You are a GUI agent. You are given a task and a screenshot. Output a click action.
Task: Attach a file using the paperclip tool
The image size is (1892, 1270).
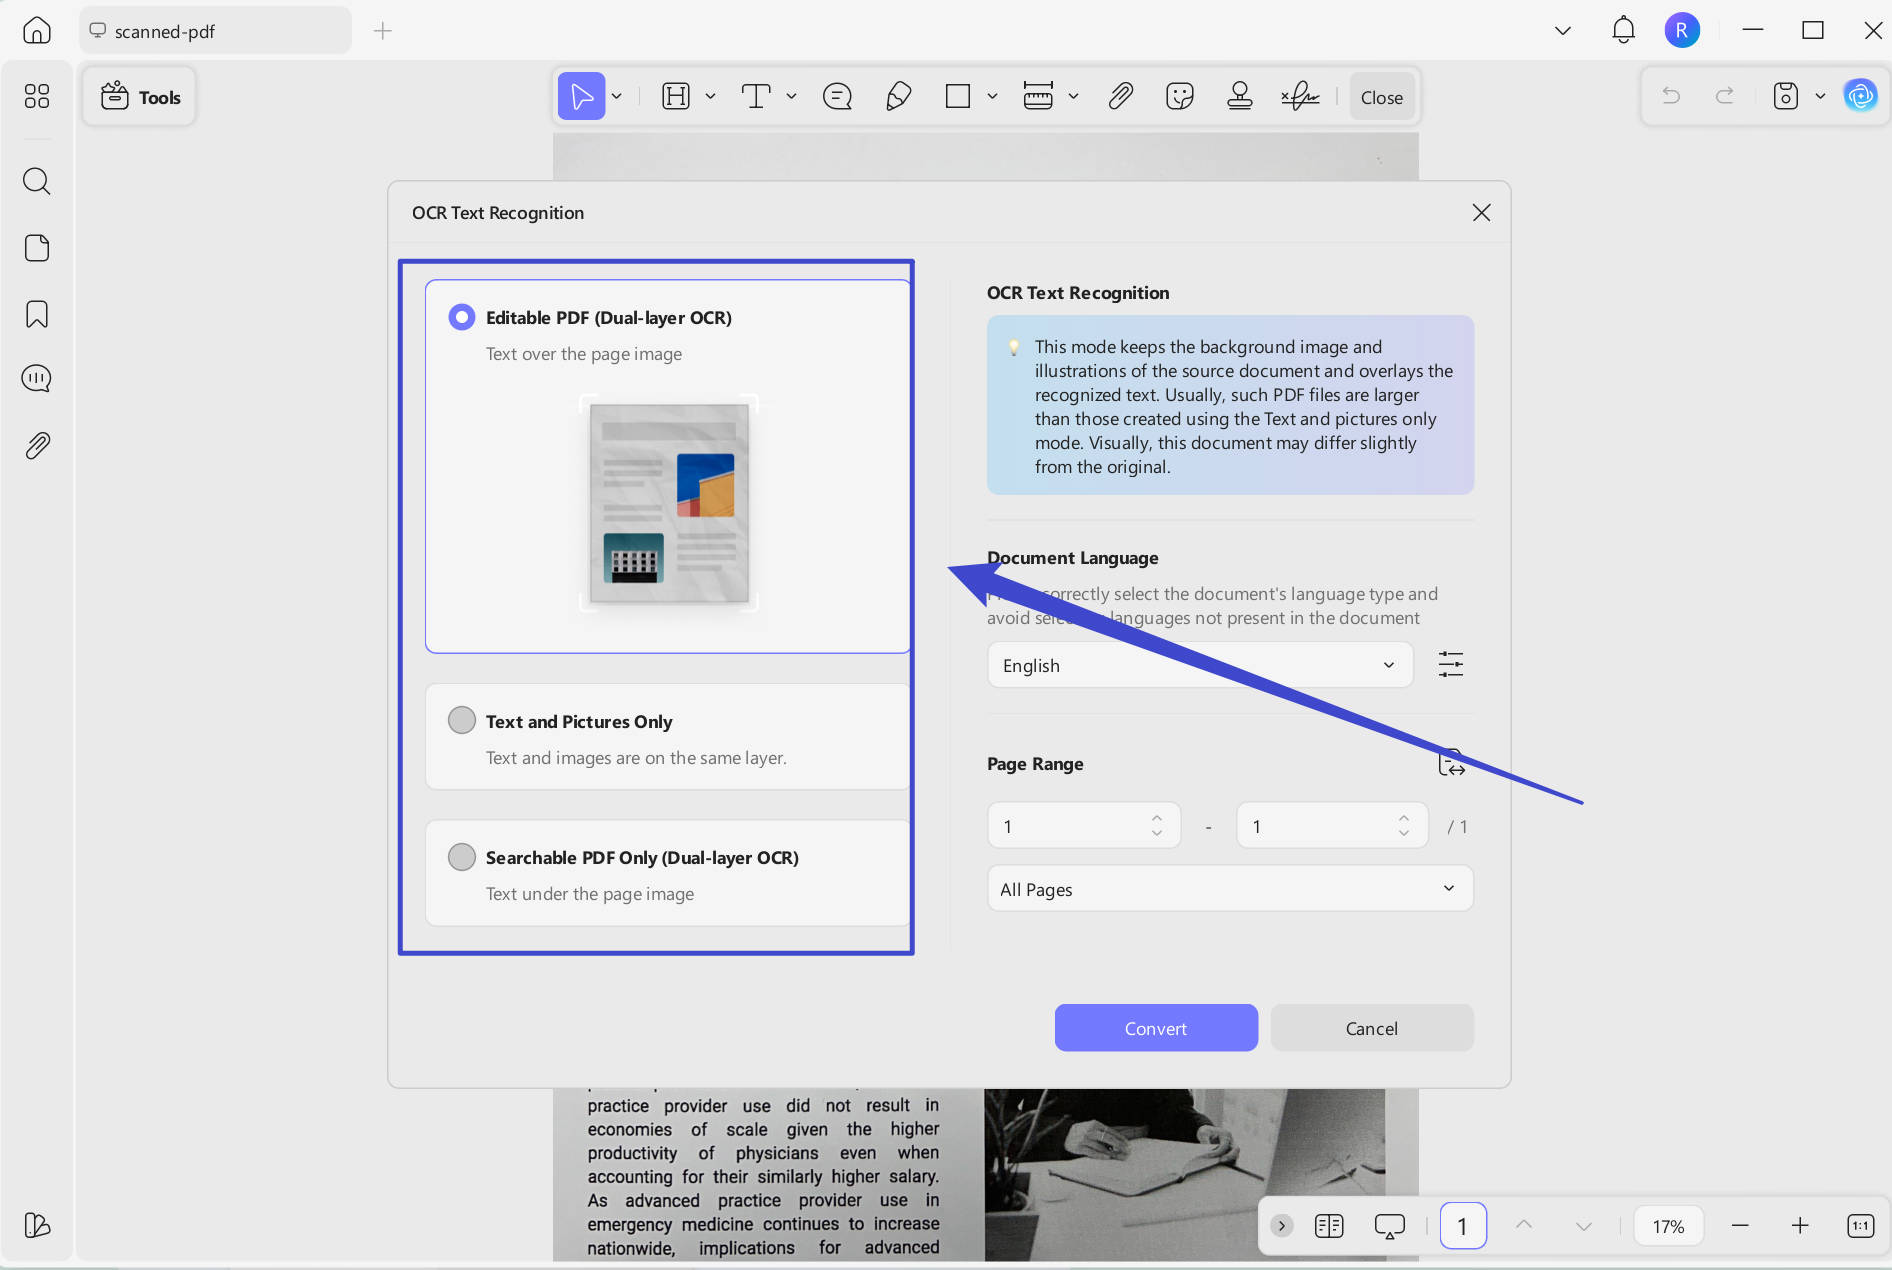click(x=1120, y=97)
